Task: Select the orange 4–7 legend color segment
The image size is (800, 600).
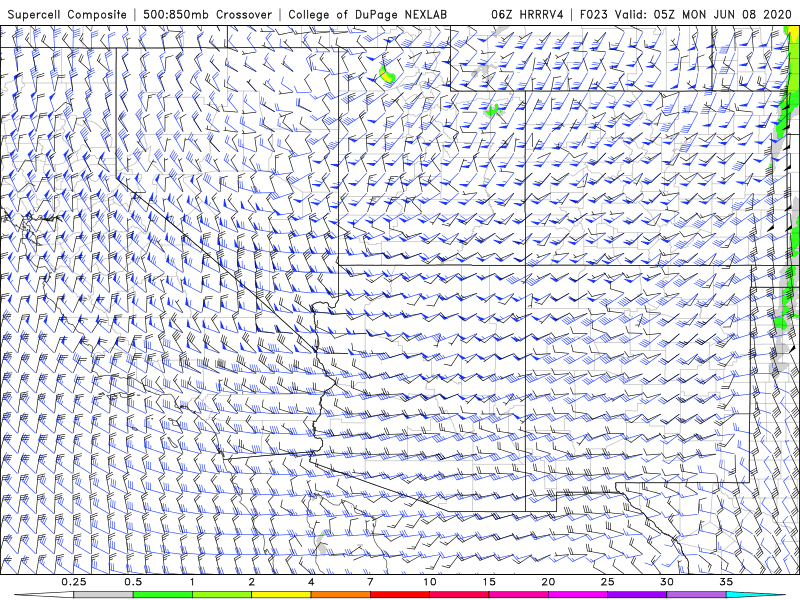Action: click(x=340, y=595)
